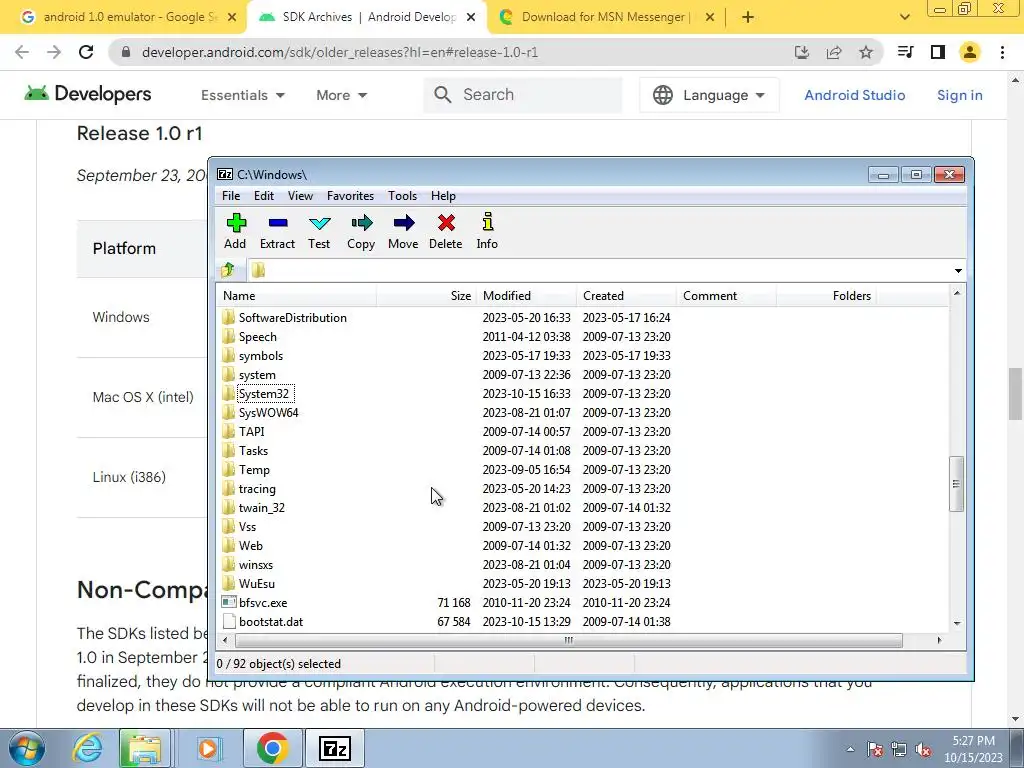Expand the Essentials dropdown on Developers site

coord(243,95)
